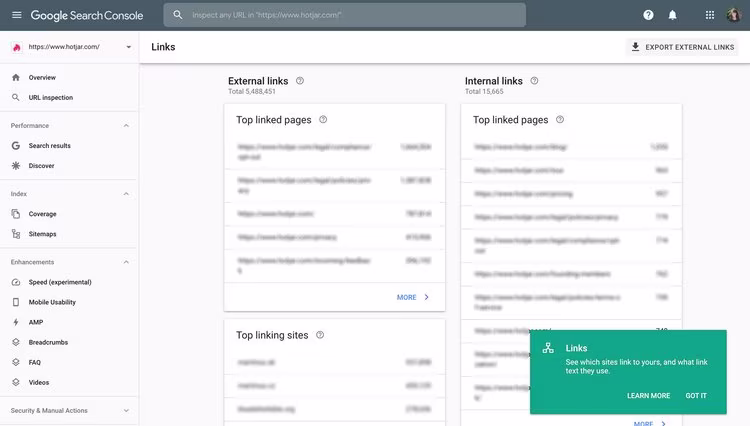The height and width of the screenshot is (426, 750).
Task: Open the Google apps grid
Action: pyautogui.click(x=710, y=15)
